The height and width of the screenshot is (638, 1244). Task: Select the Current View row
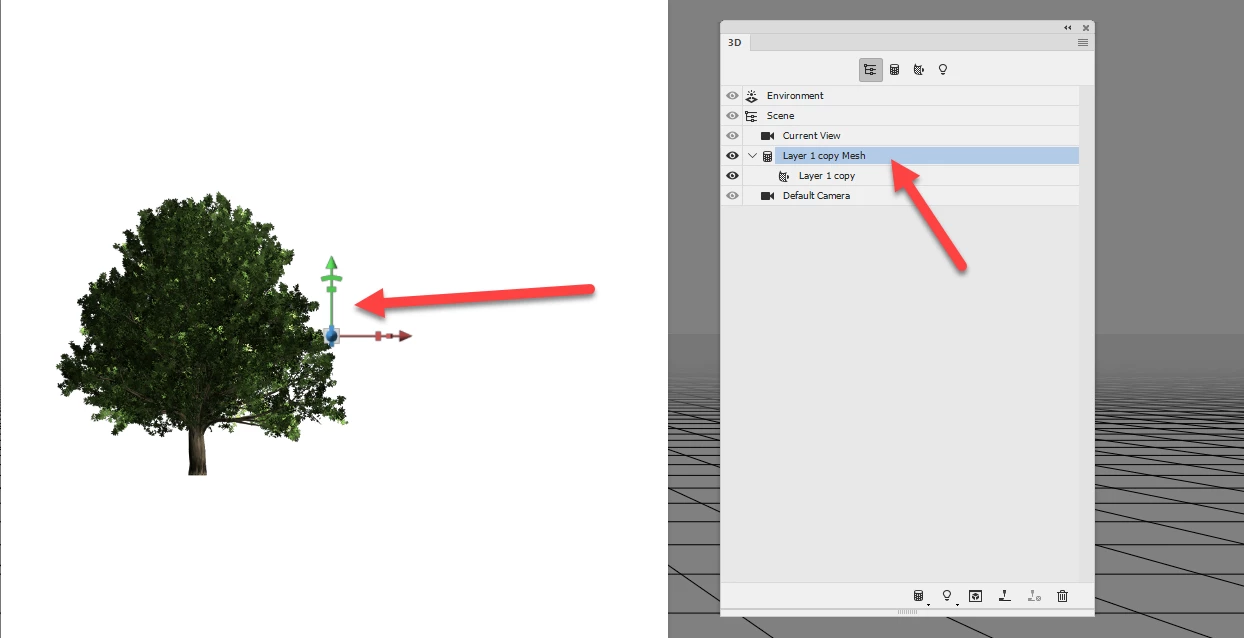[x=911, y=136]
